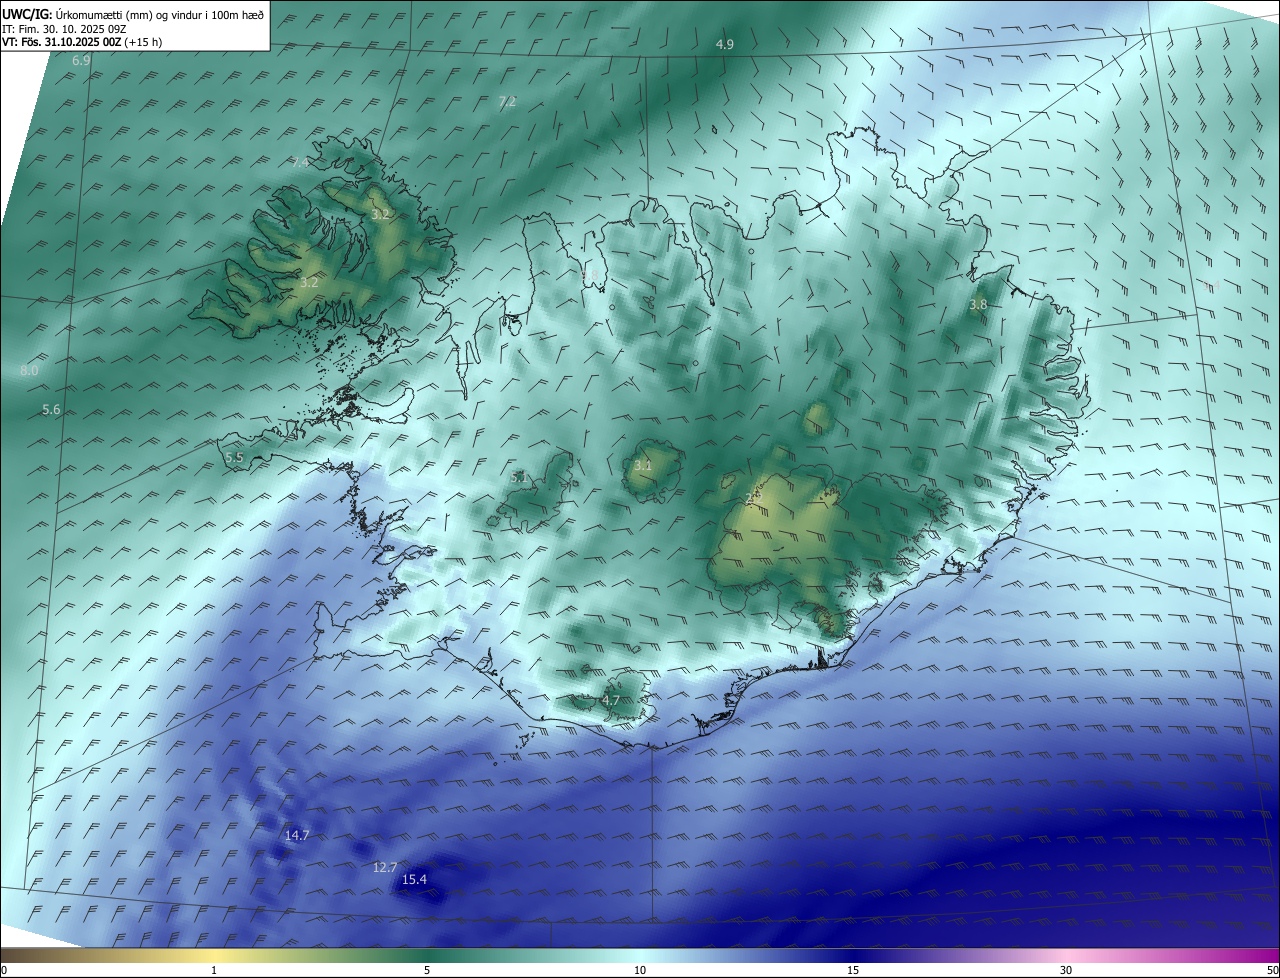Click the 15.4 value label
The image size is (1280, 978).
pos(414,880)
